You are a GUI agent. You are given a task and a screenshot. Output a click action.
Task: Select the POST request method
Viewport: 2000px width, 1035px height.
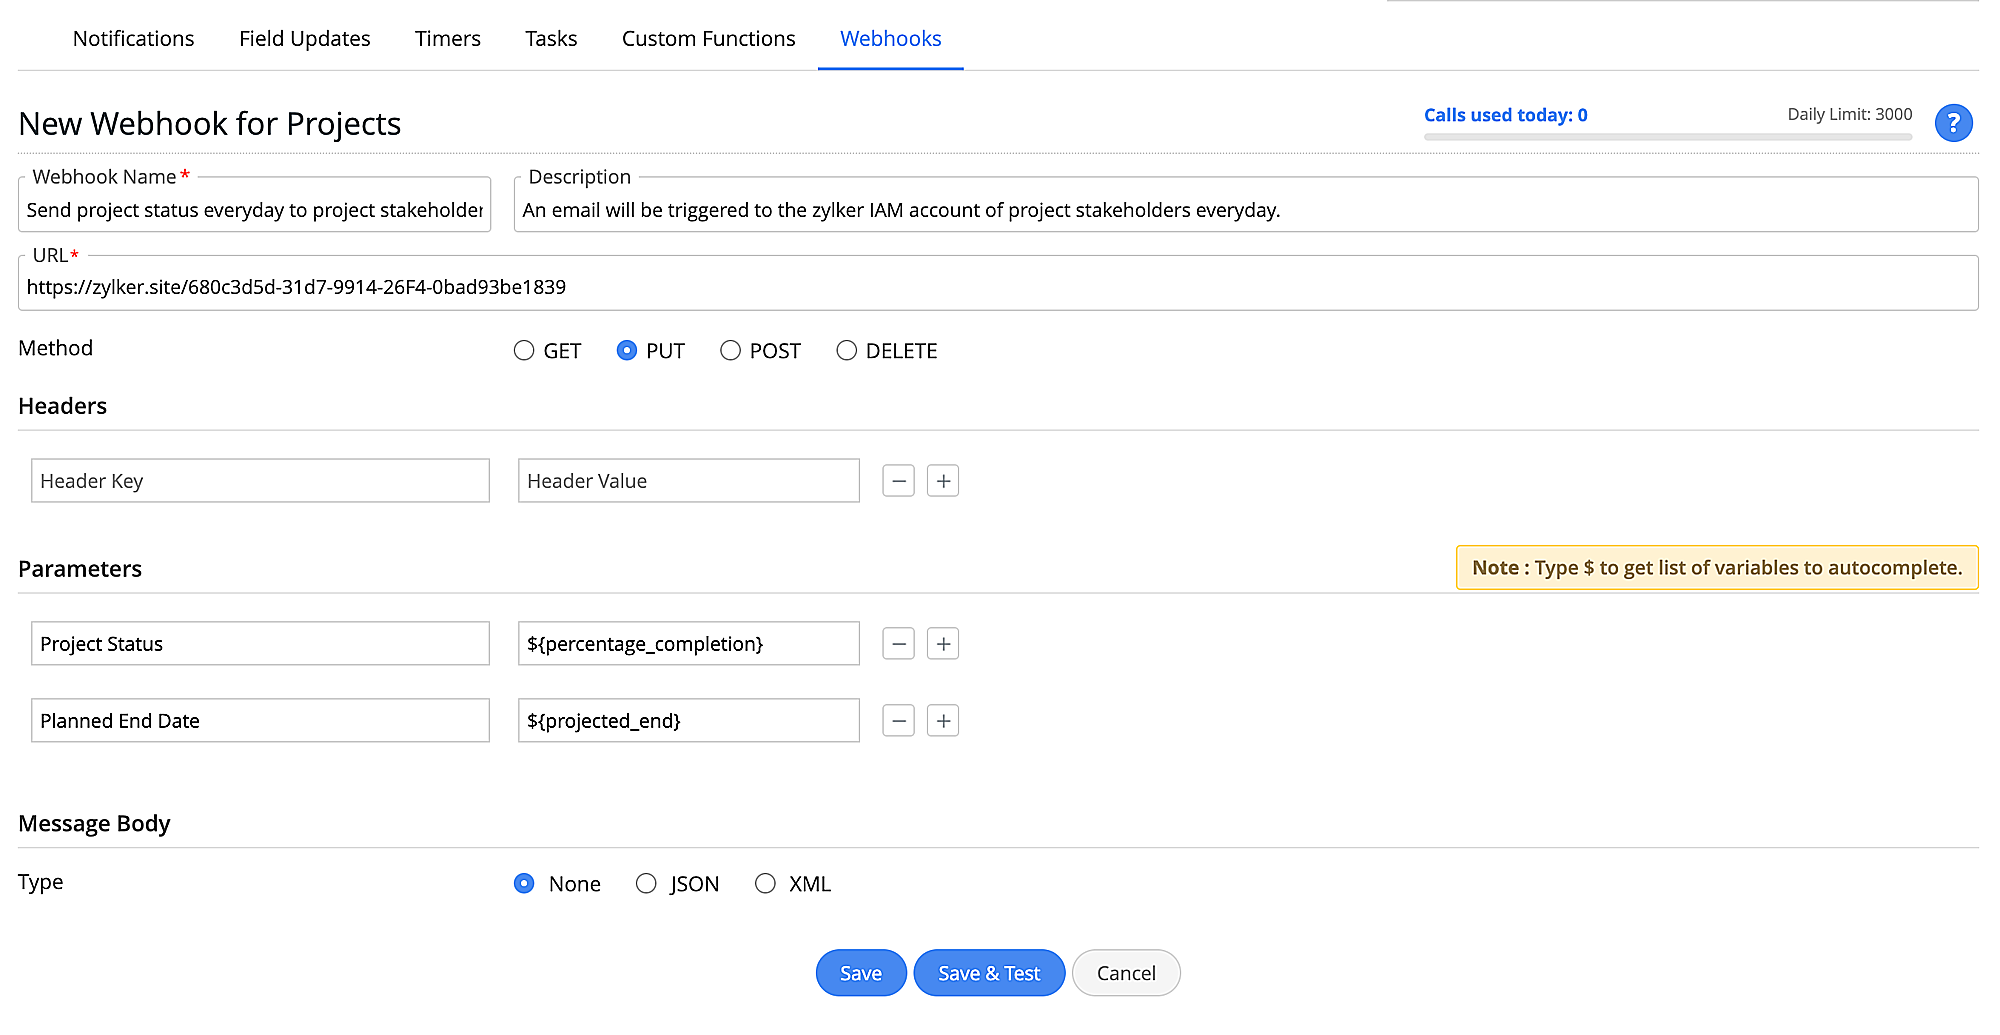point(730,350)
